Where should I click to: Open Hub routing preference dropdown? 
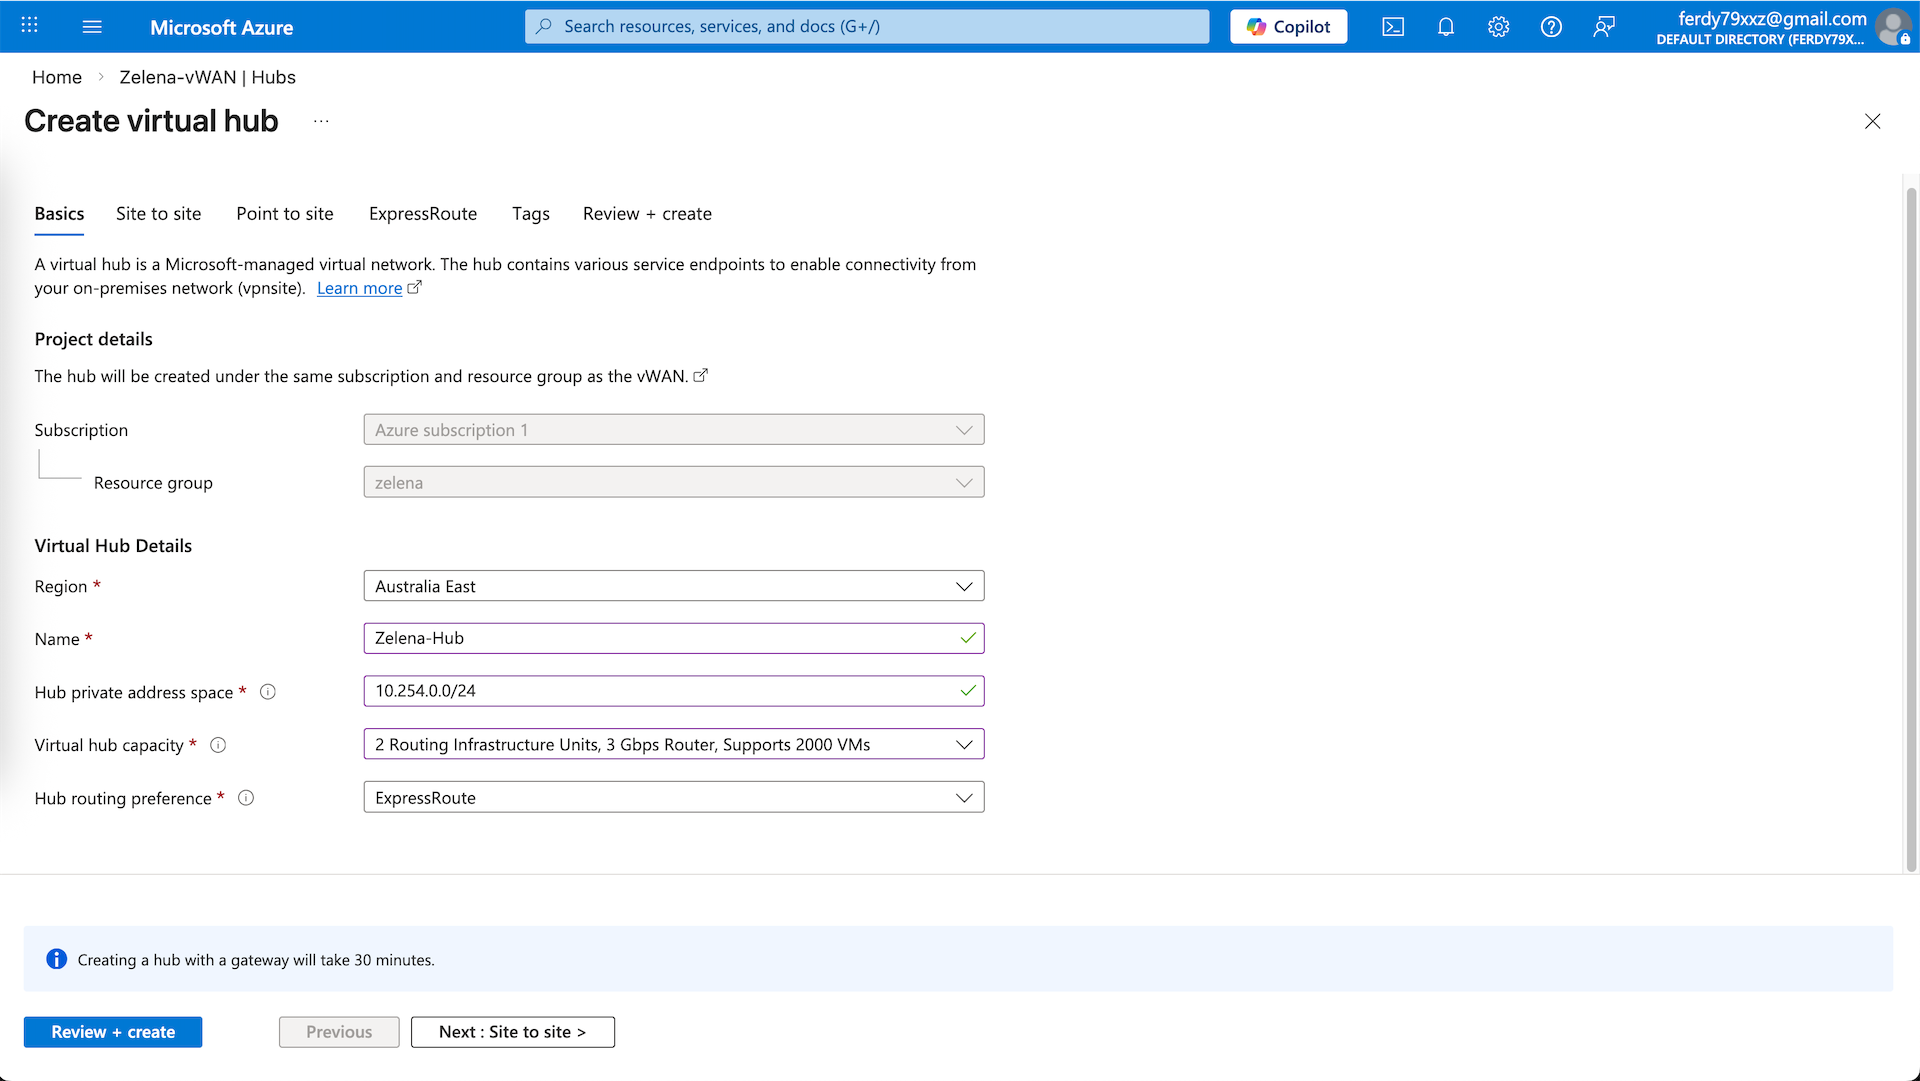coord(673,797)
